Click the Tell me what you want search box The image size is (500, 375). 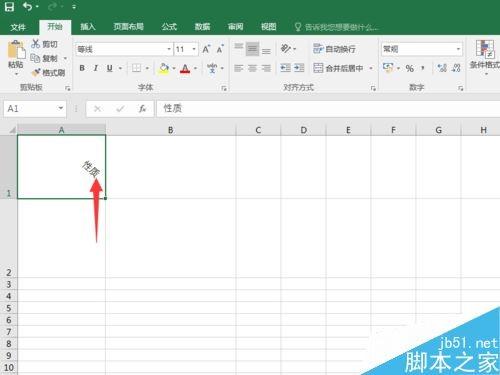[x=337, y=27]
